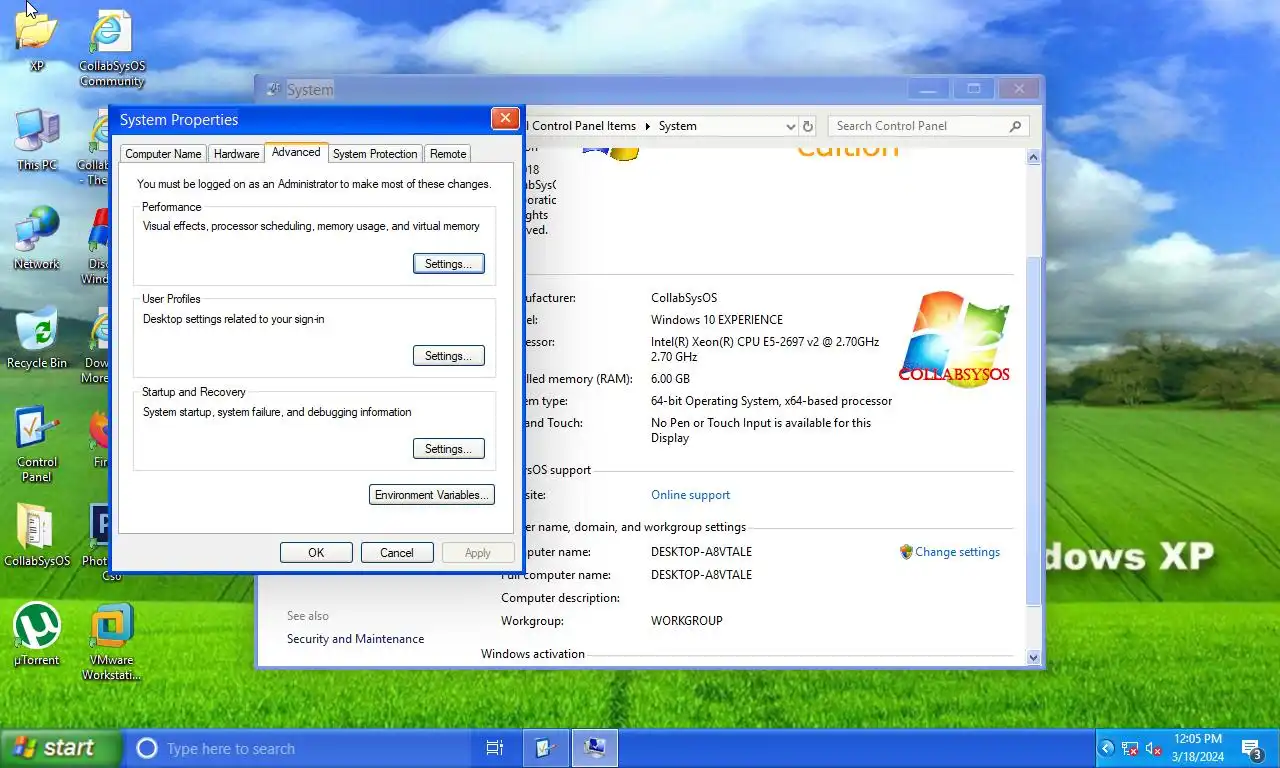Click the magnifier icon in Control Panel search
Screen dimensions: 1280x768
click(1016, 126)
